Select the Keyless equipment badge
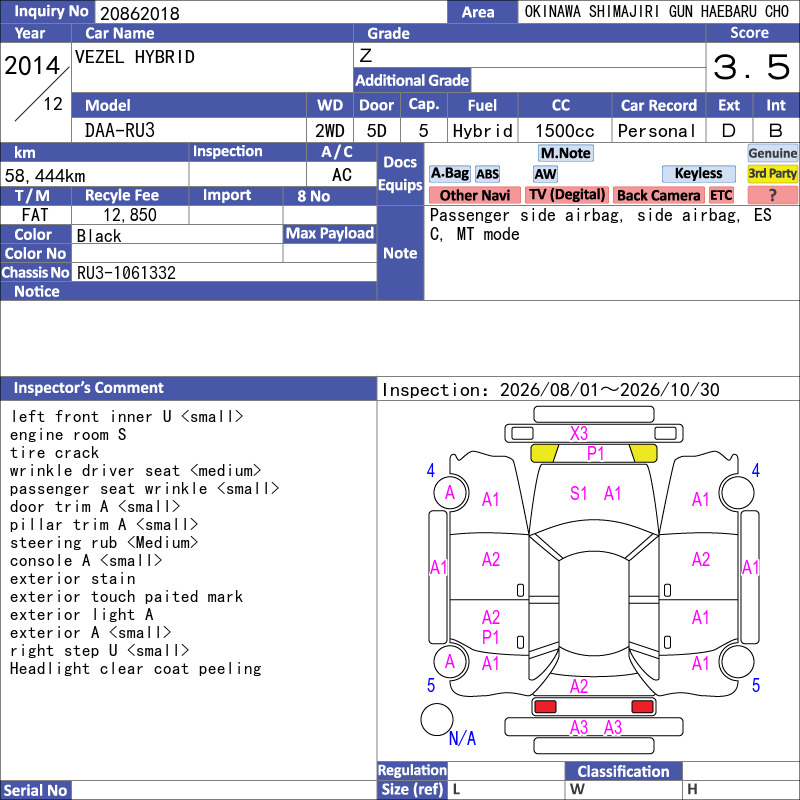800x800 pixels. [698, 174]
